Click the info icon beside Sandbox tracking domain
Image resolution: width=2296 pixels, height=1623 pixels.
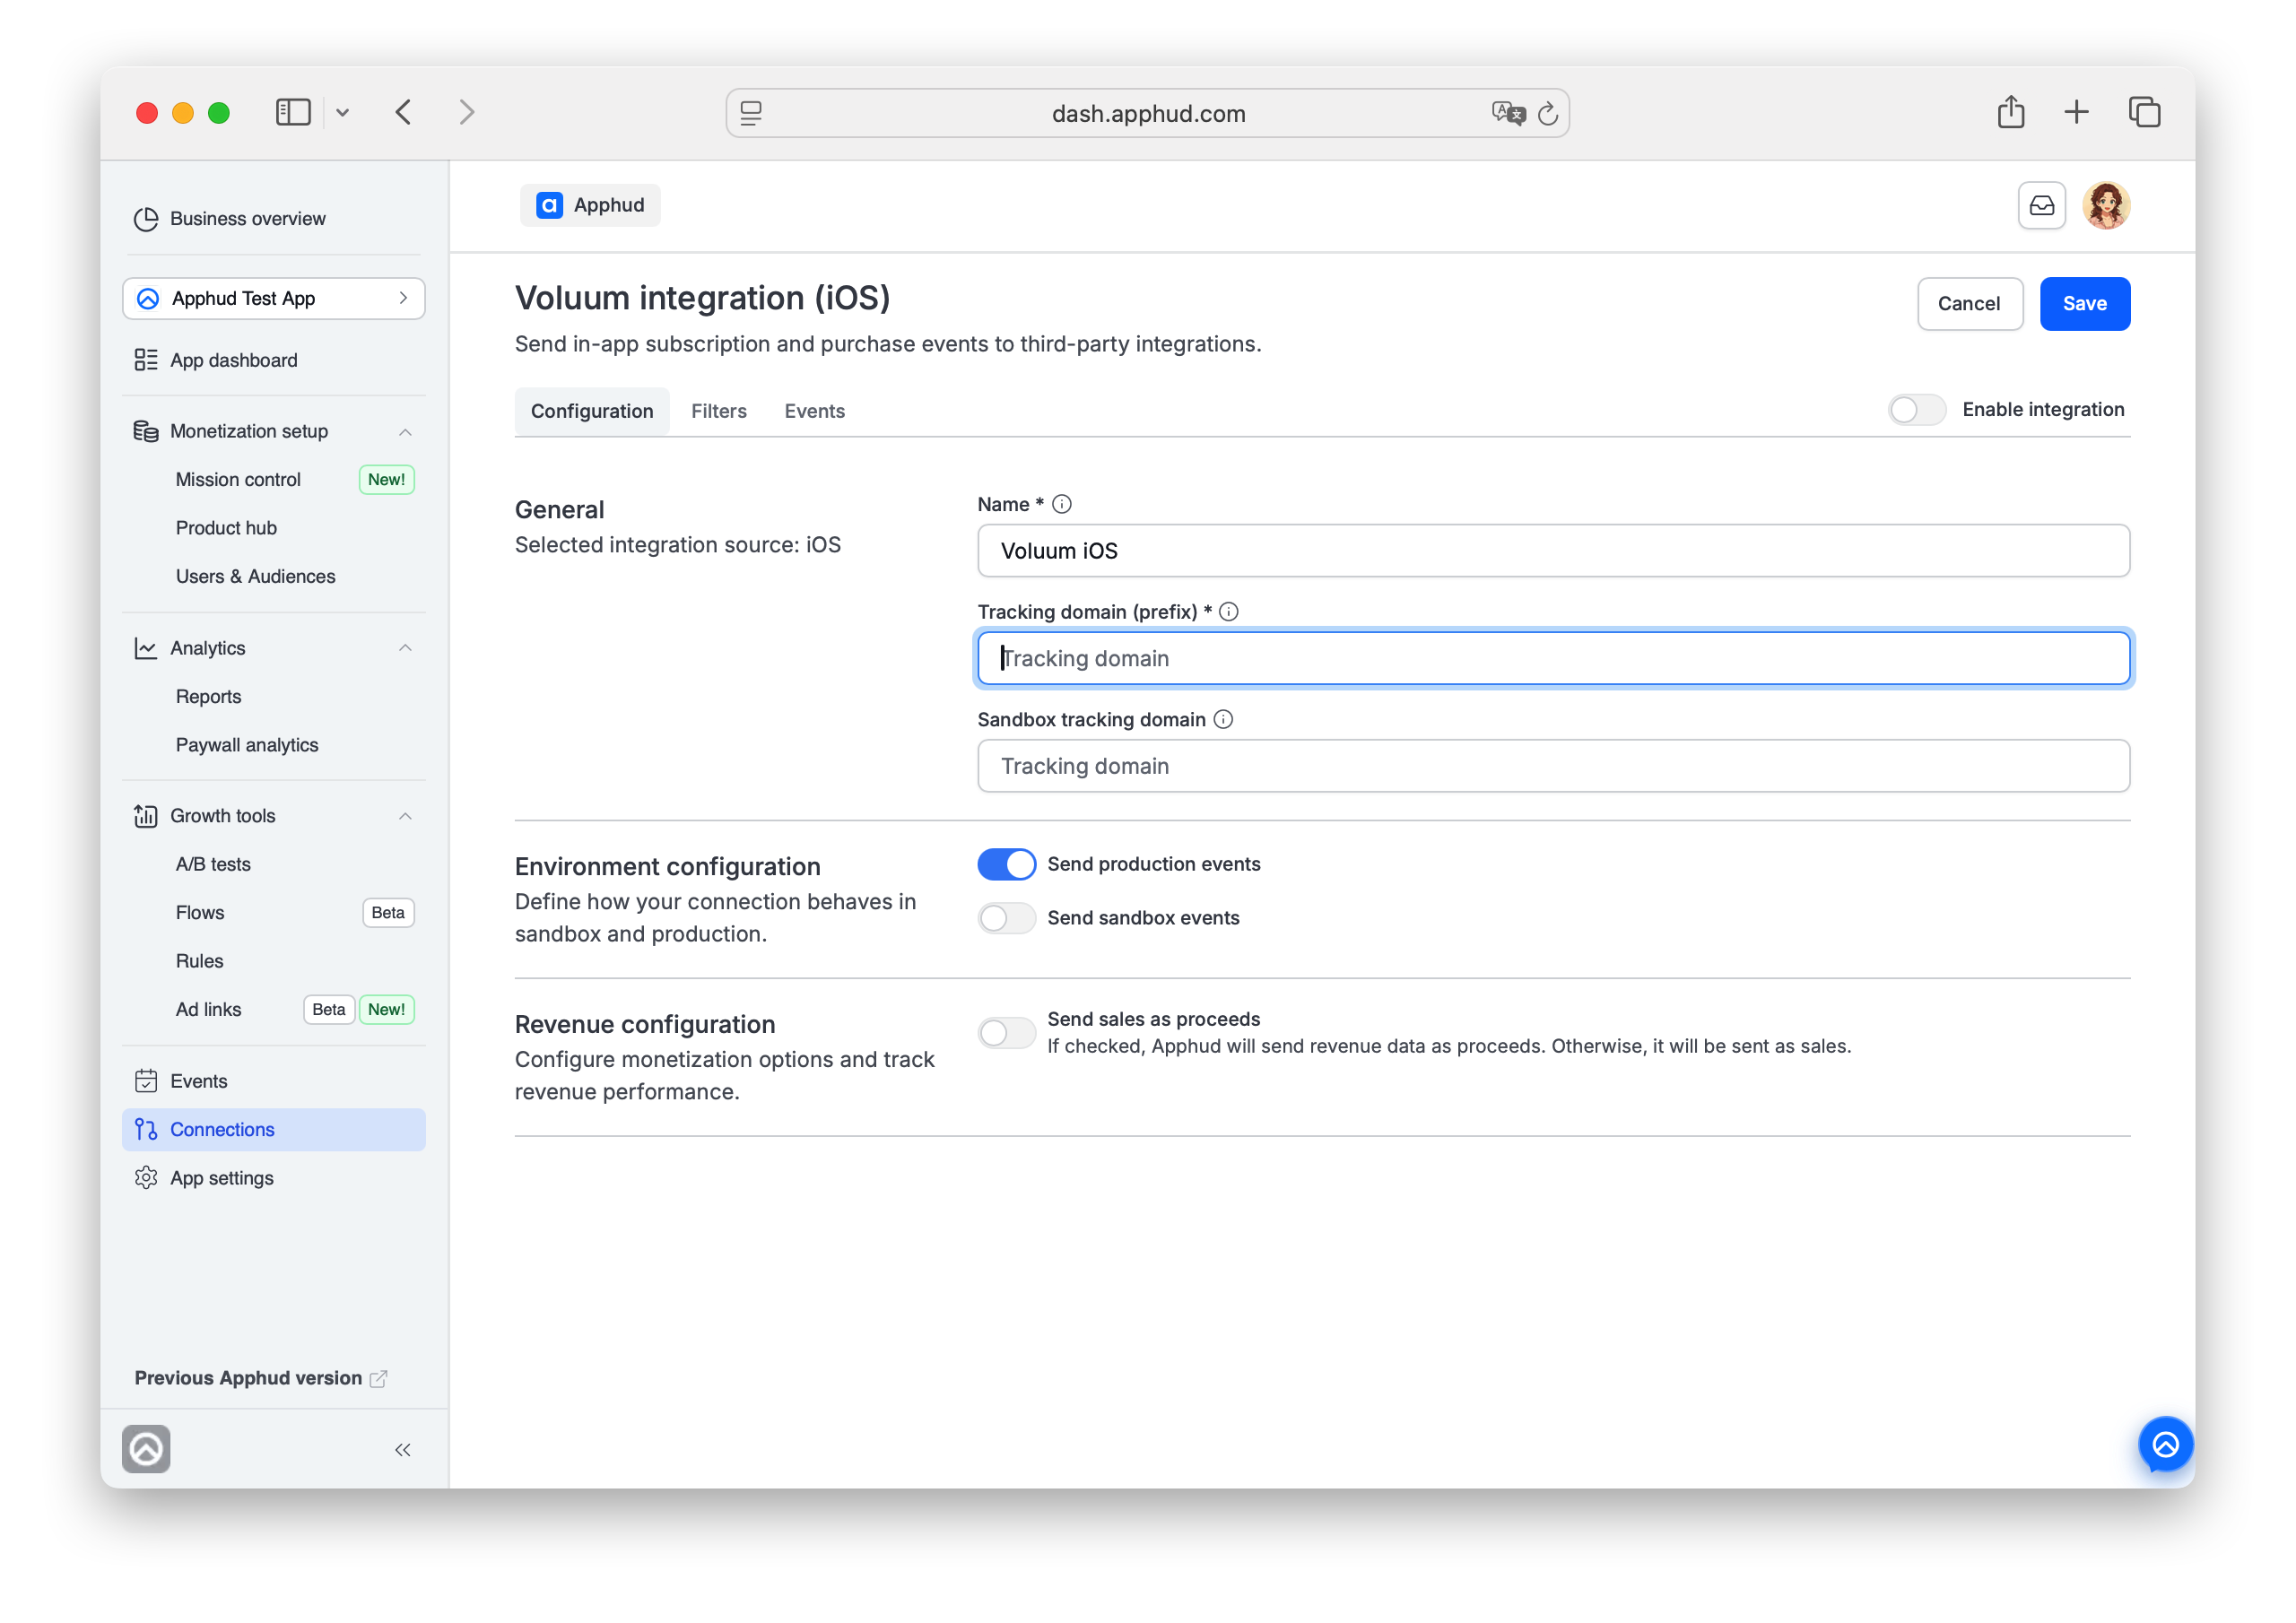coord(1223,720)
